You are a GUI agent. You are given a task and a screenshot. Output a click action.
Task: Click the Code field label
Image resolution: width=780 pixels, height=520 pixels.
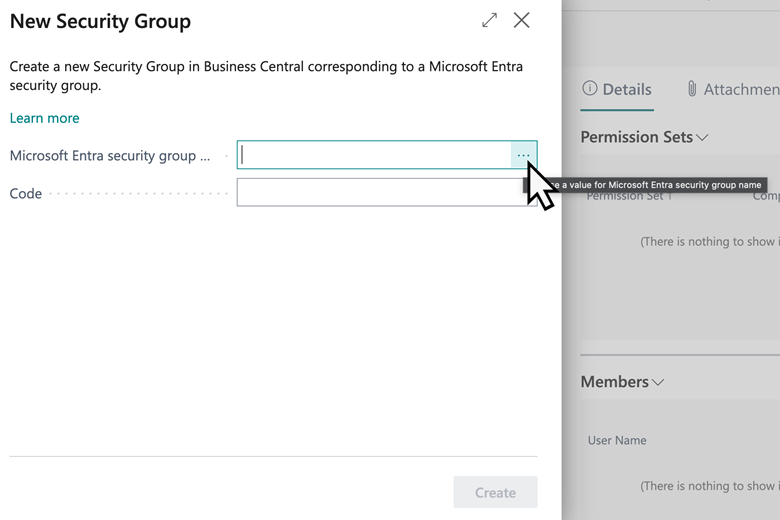pyautogui.click(x=26, y=193)
